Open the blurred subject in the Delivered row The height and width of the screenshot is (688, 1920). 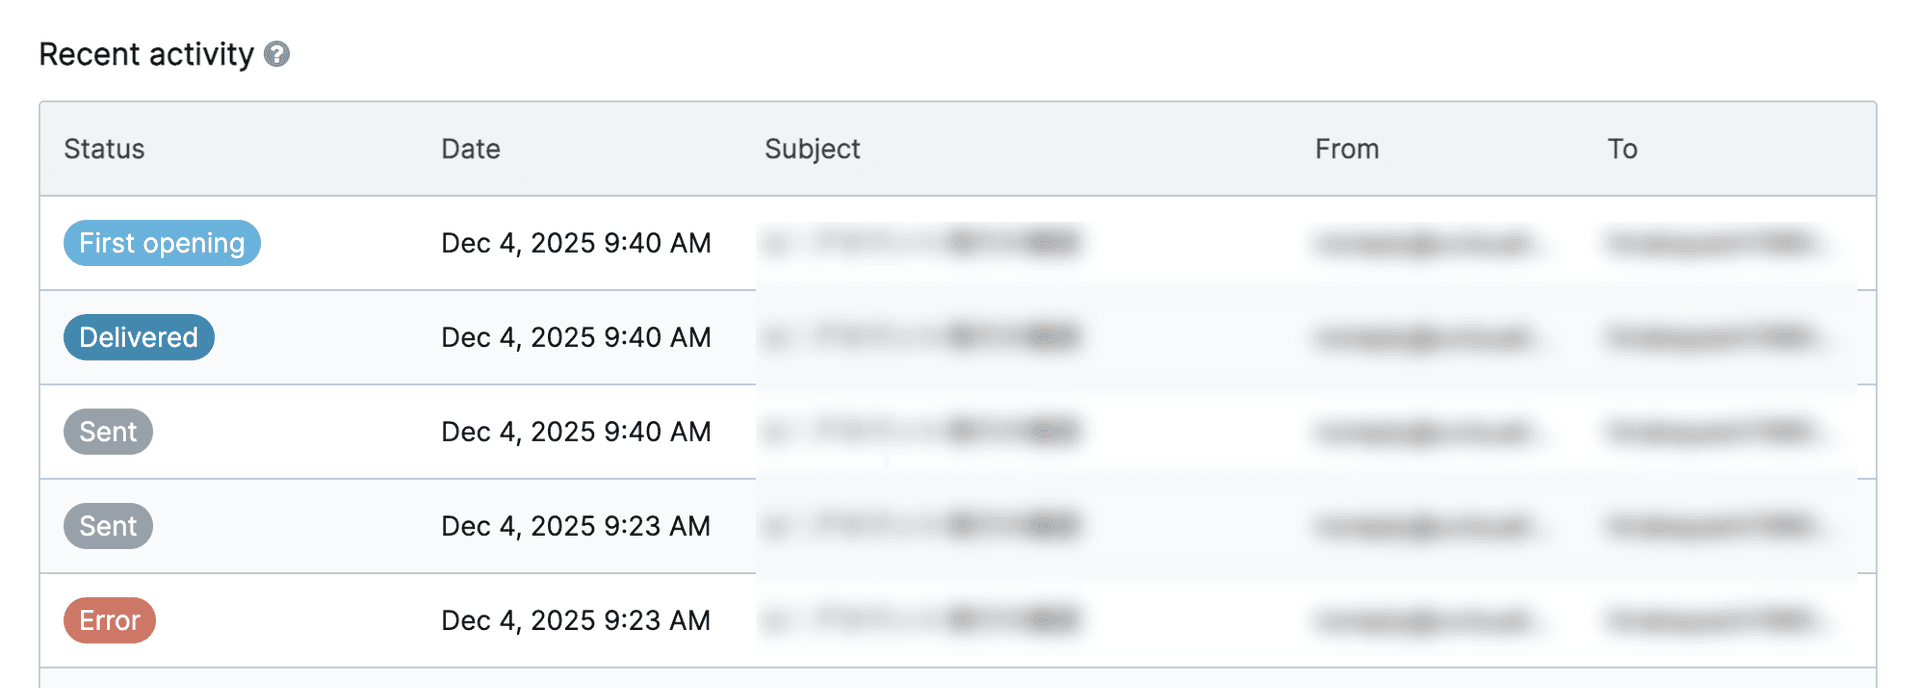(920, 337)
